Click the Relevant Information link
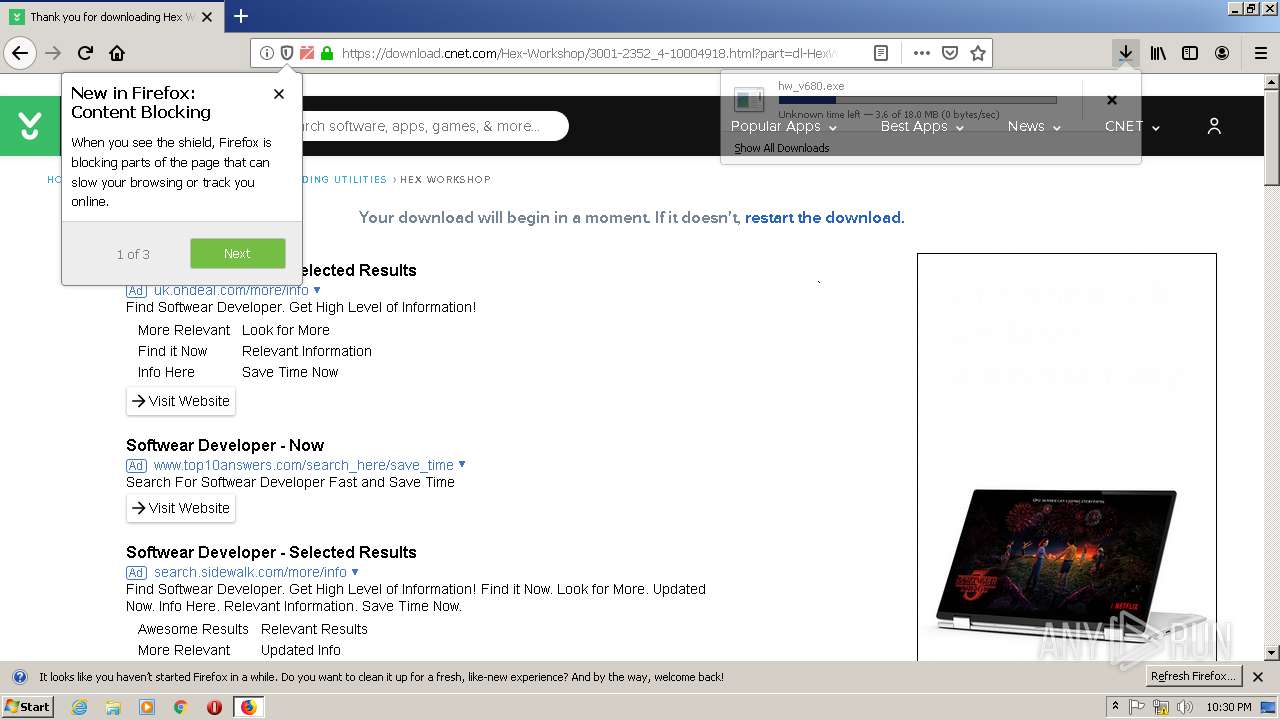The height and width of the screenshot is (720, 1280). (307, 351)
